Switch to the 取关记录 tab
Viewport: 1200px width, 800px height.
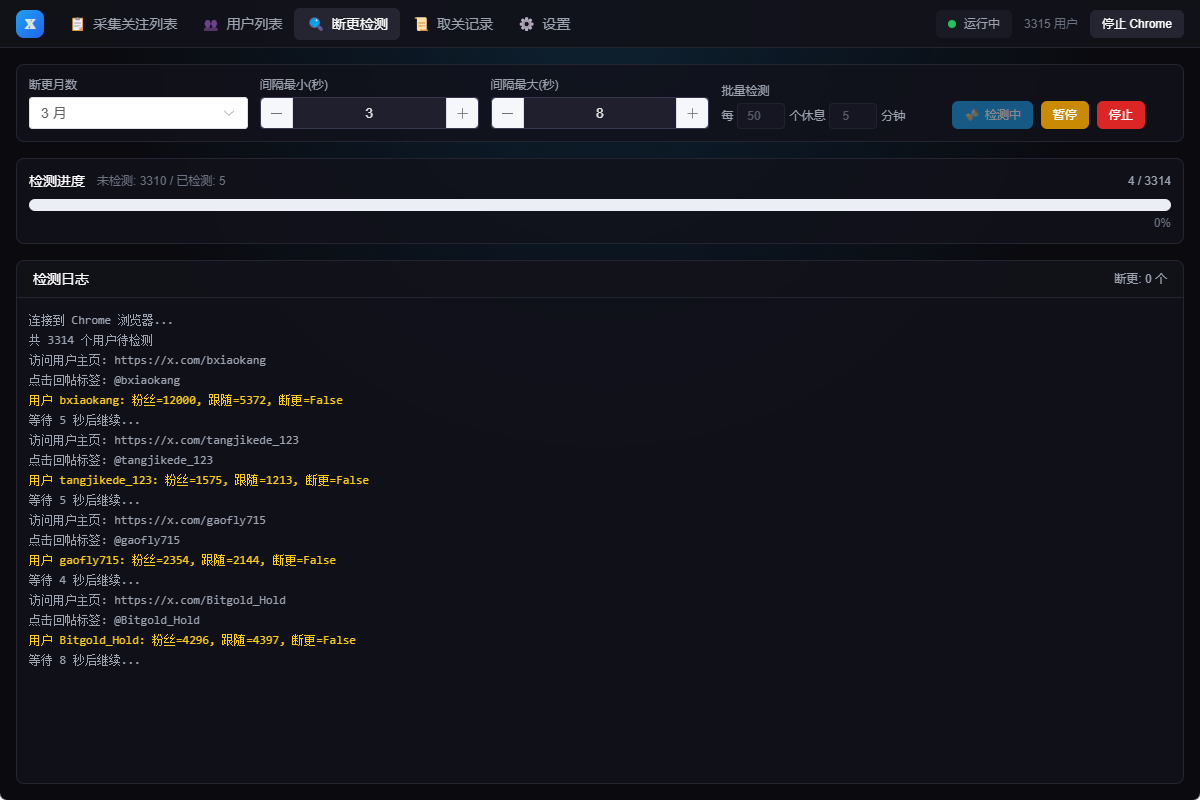465,24
